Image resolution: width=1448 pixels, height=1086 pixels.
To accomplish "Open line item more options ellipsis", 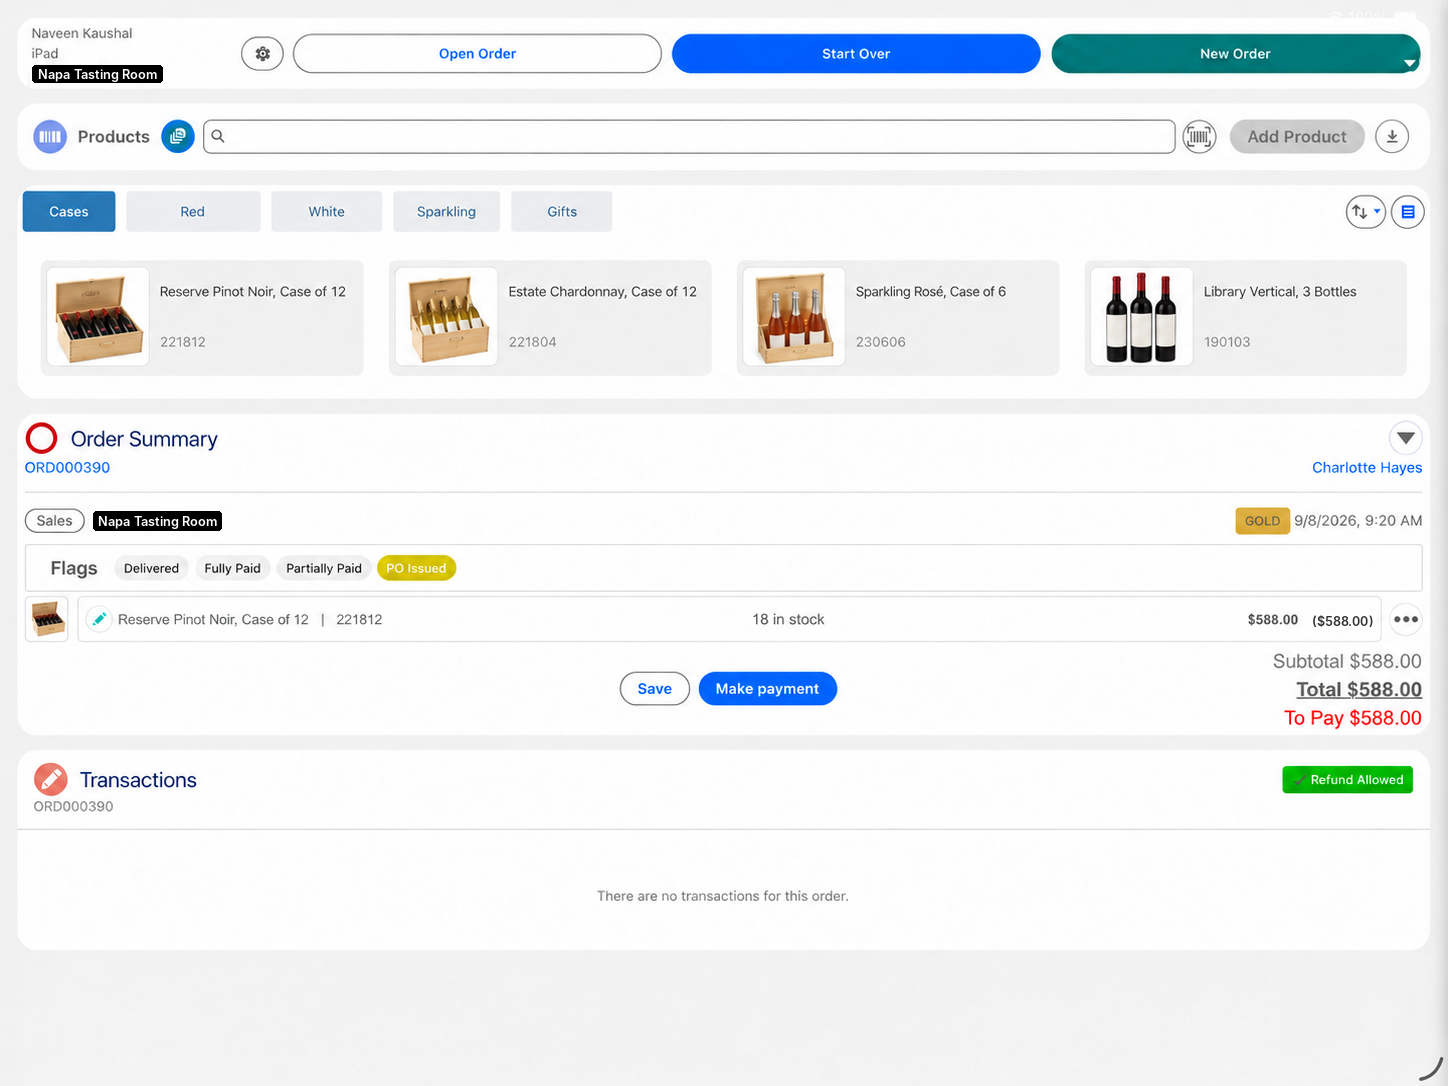I will point(1406,620).
